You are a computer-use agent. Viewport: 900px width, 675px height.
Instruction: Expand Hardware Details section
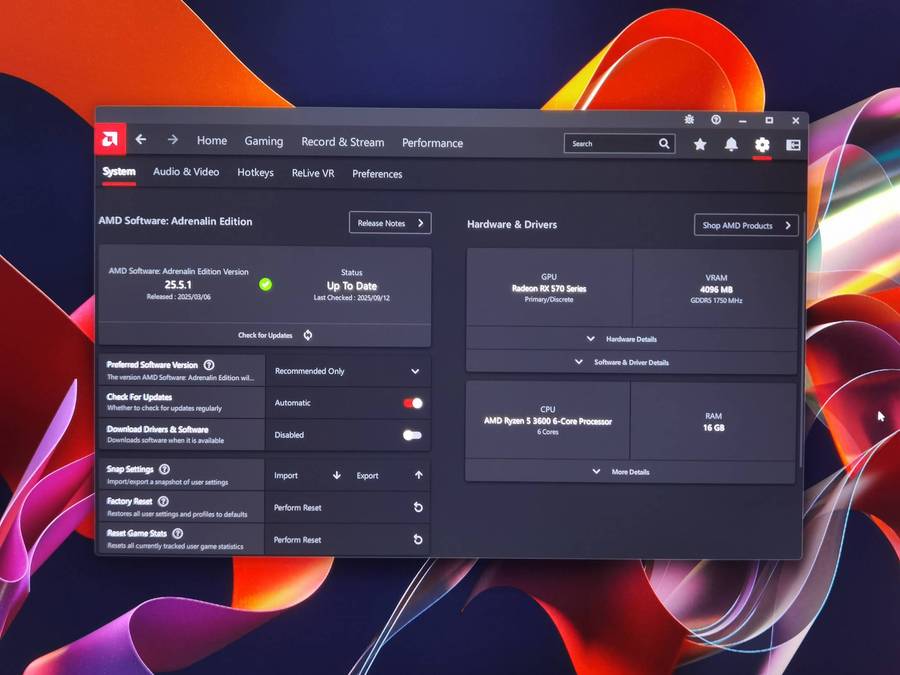click(631, 339)
